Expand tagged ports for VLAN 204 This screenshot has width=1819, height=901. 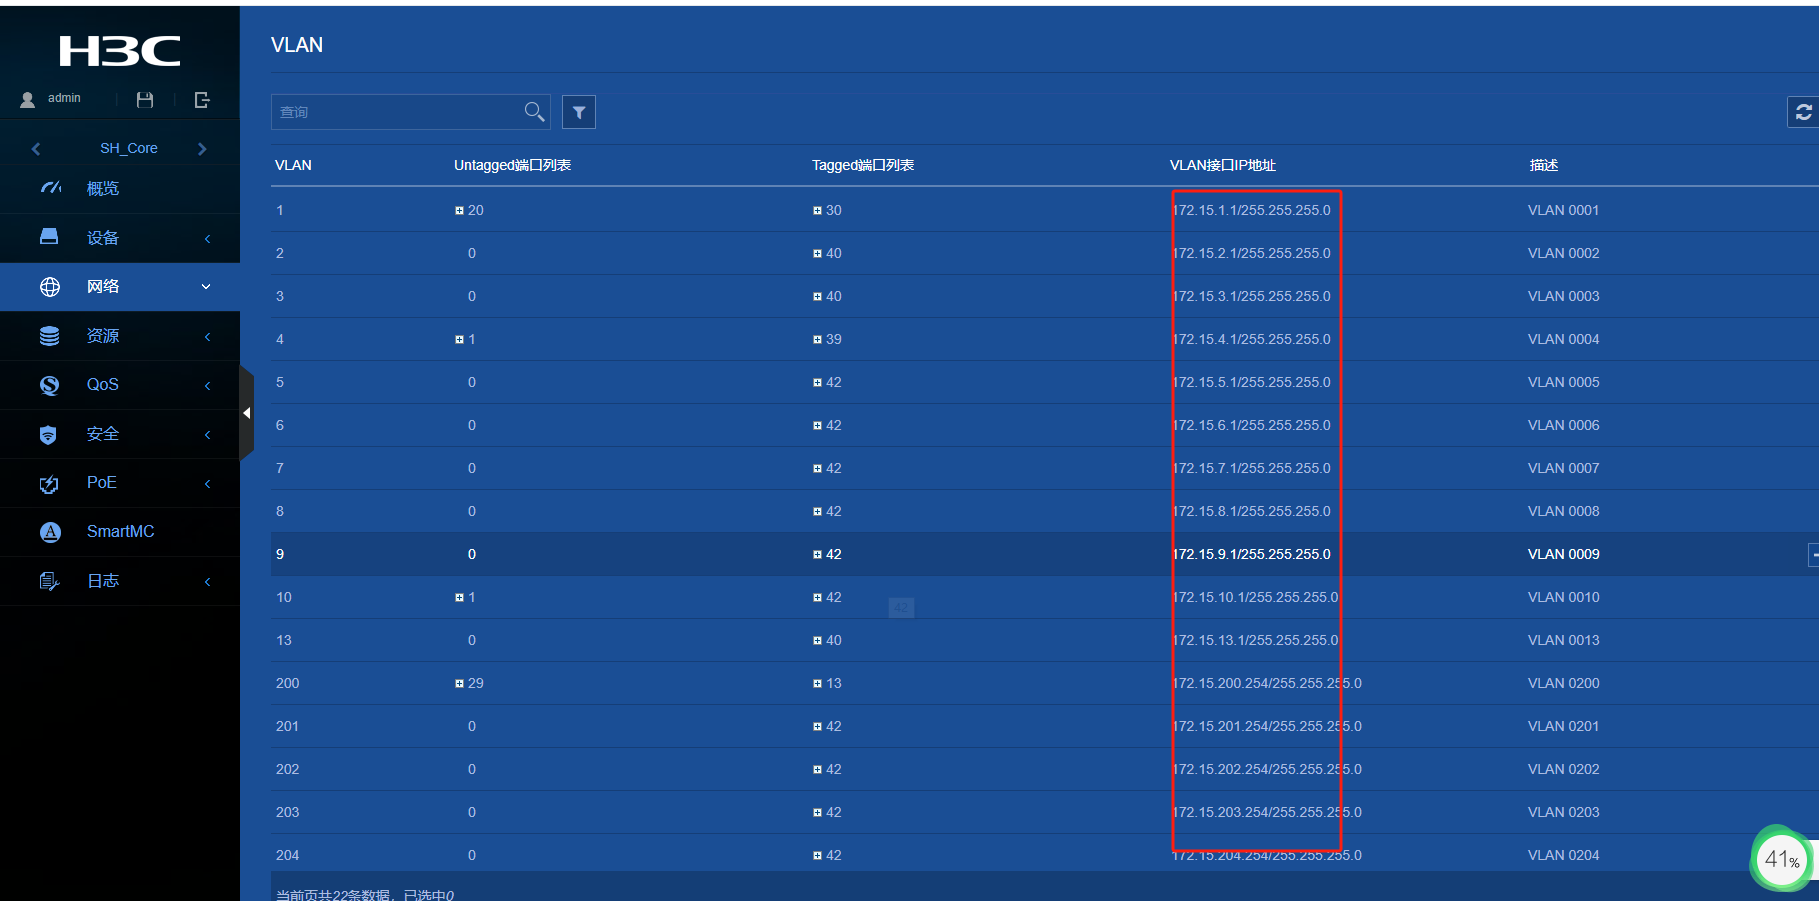(817, 856)
